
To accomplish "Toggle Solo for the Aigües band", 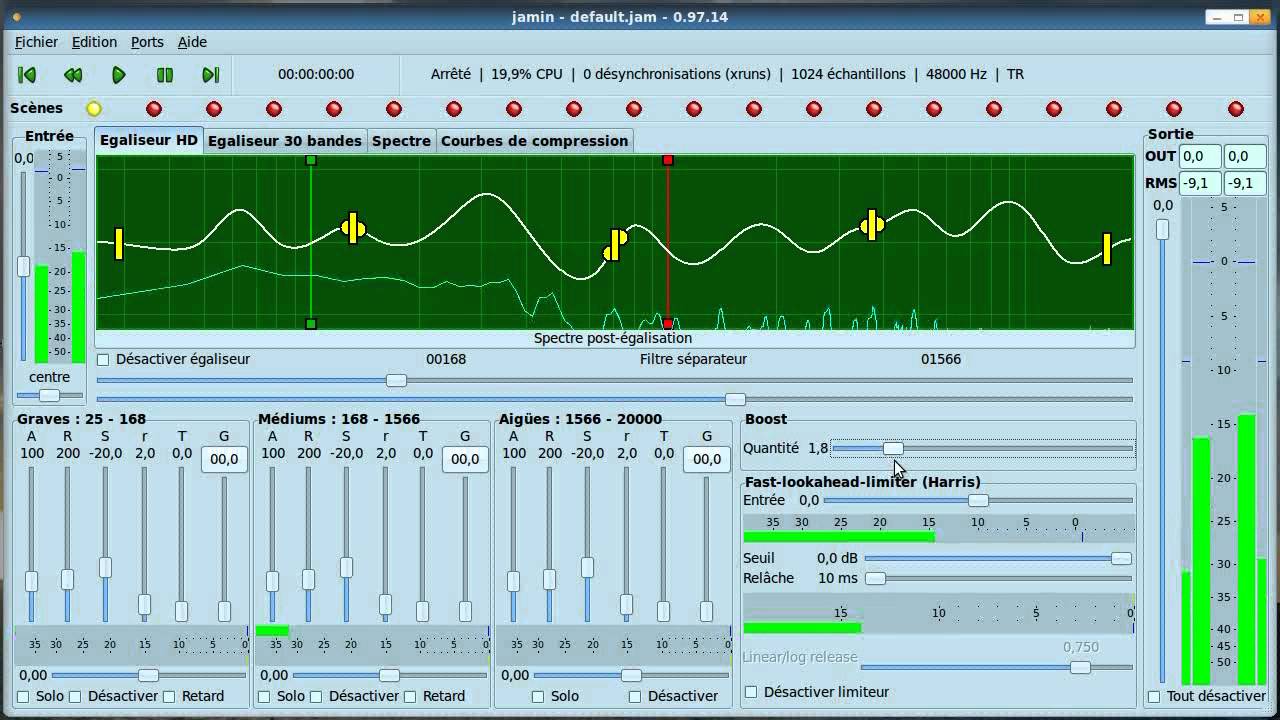I will [538, 697].
